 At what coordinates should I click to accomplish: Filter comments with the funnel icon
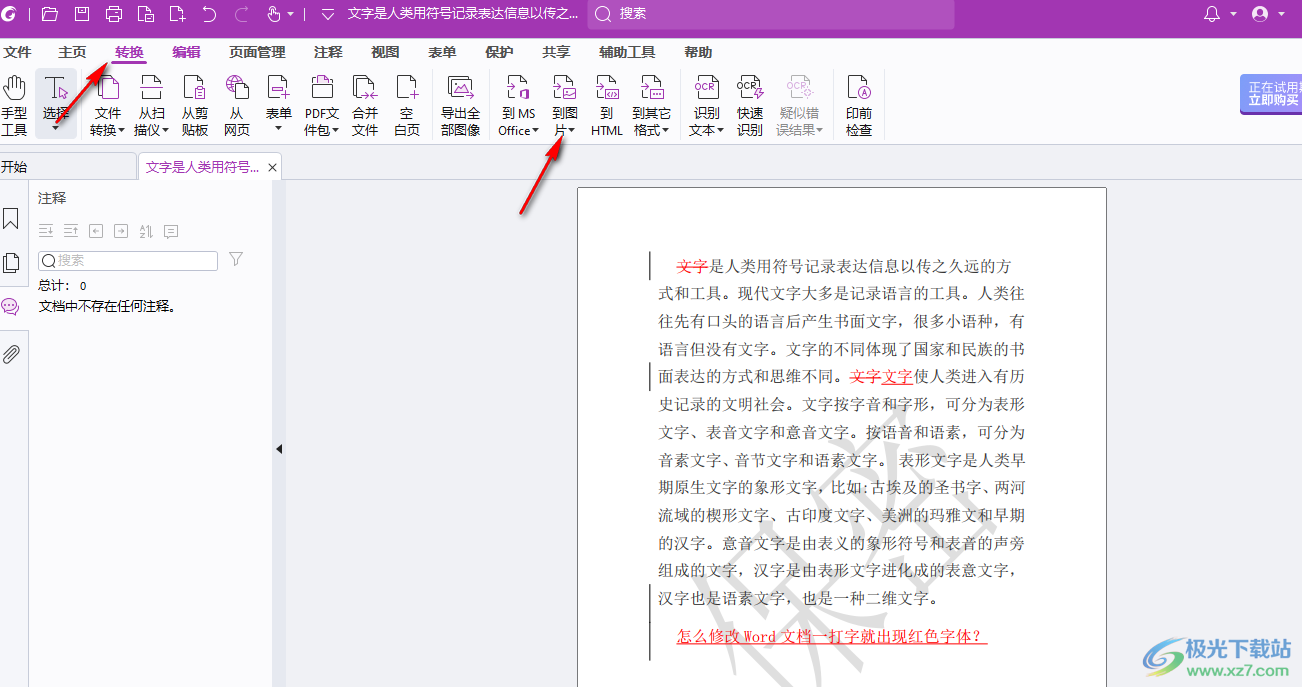[x=236, y=260]
